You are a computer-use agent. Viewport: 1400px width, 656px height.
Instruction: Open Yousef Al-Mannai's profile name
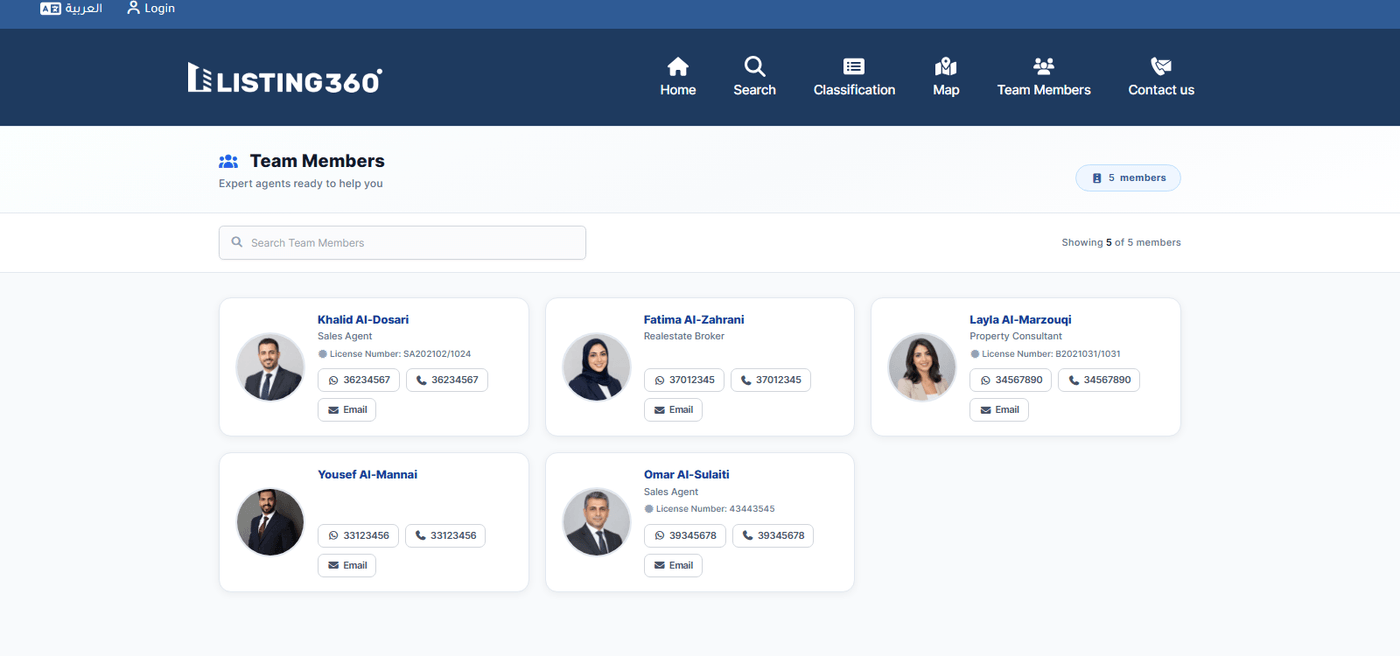(367, 475)
